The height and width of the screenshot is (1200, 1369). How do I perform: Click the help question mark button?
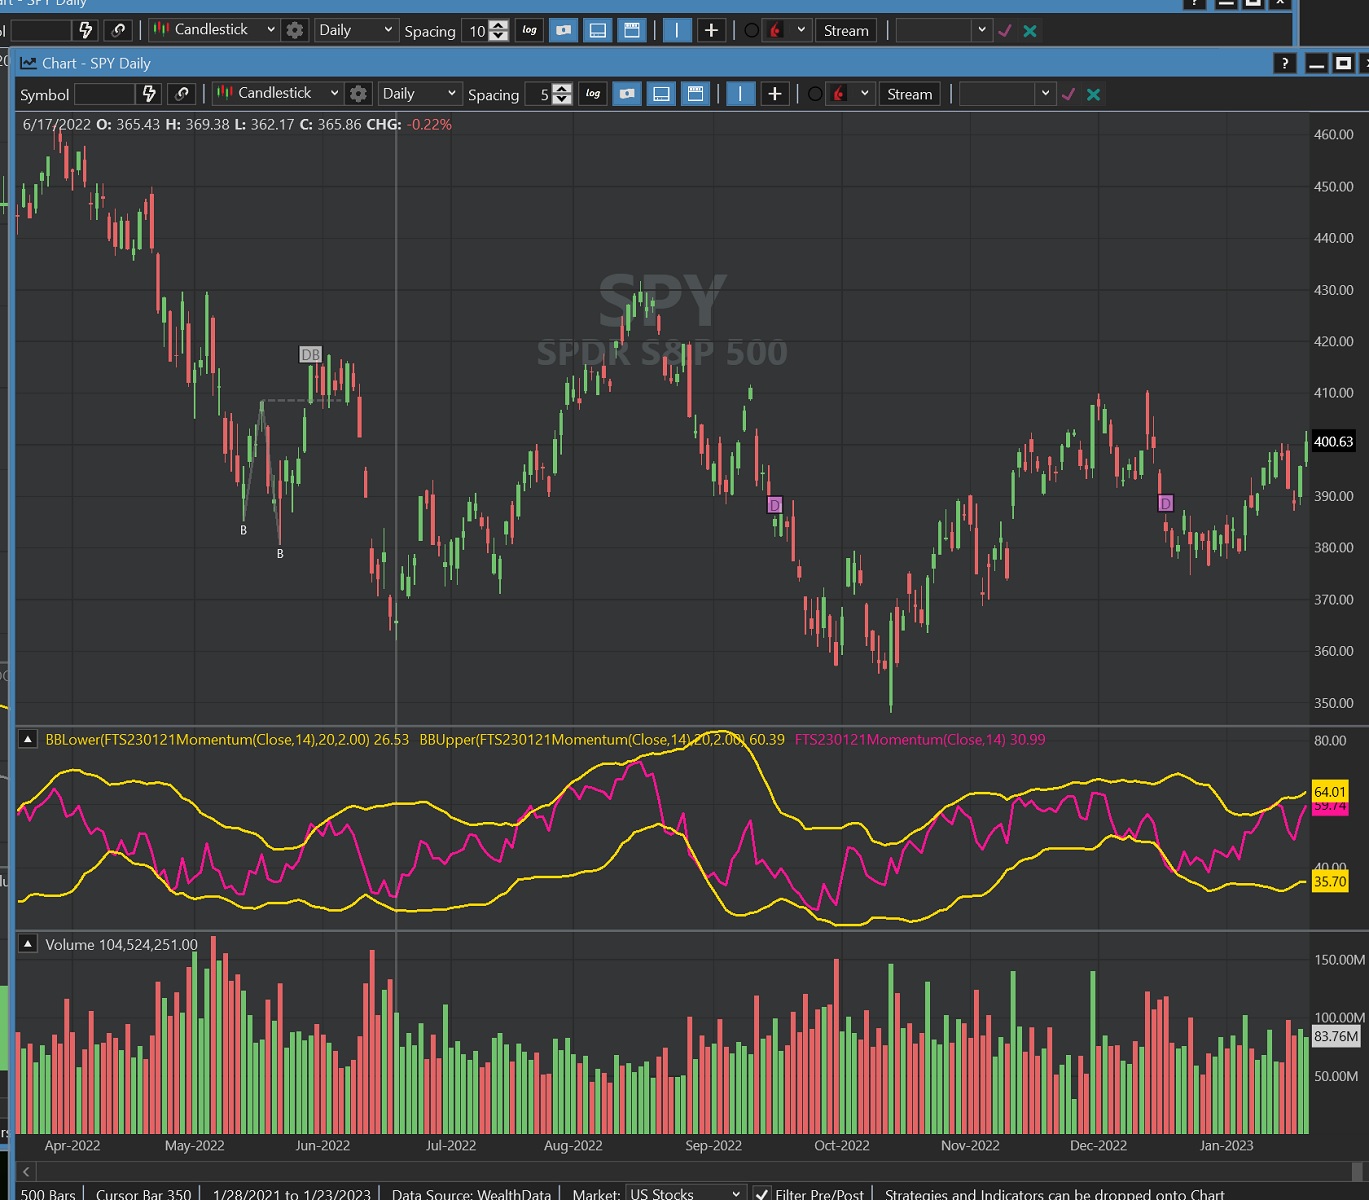click(x=1285, y=64)
